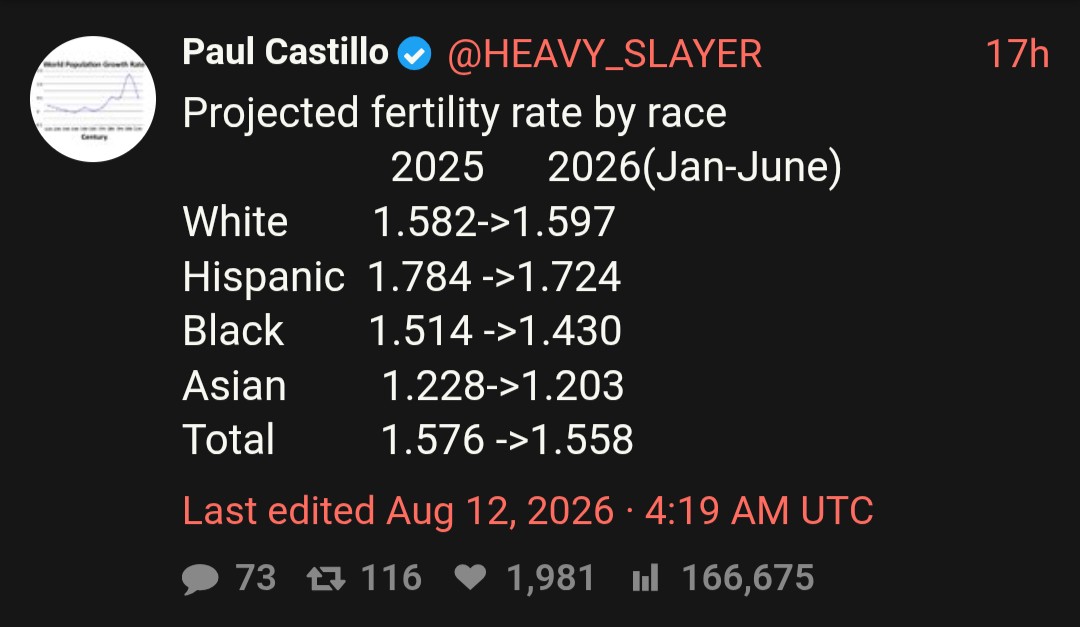This screenshot has width=1080, height=627.
Task: Click the 166,675 views count
Action: click(x=748, y=577)
